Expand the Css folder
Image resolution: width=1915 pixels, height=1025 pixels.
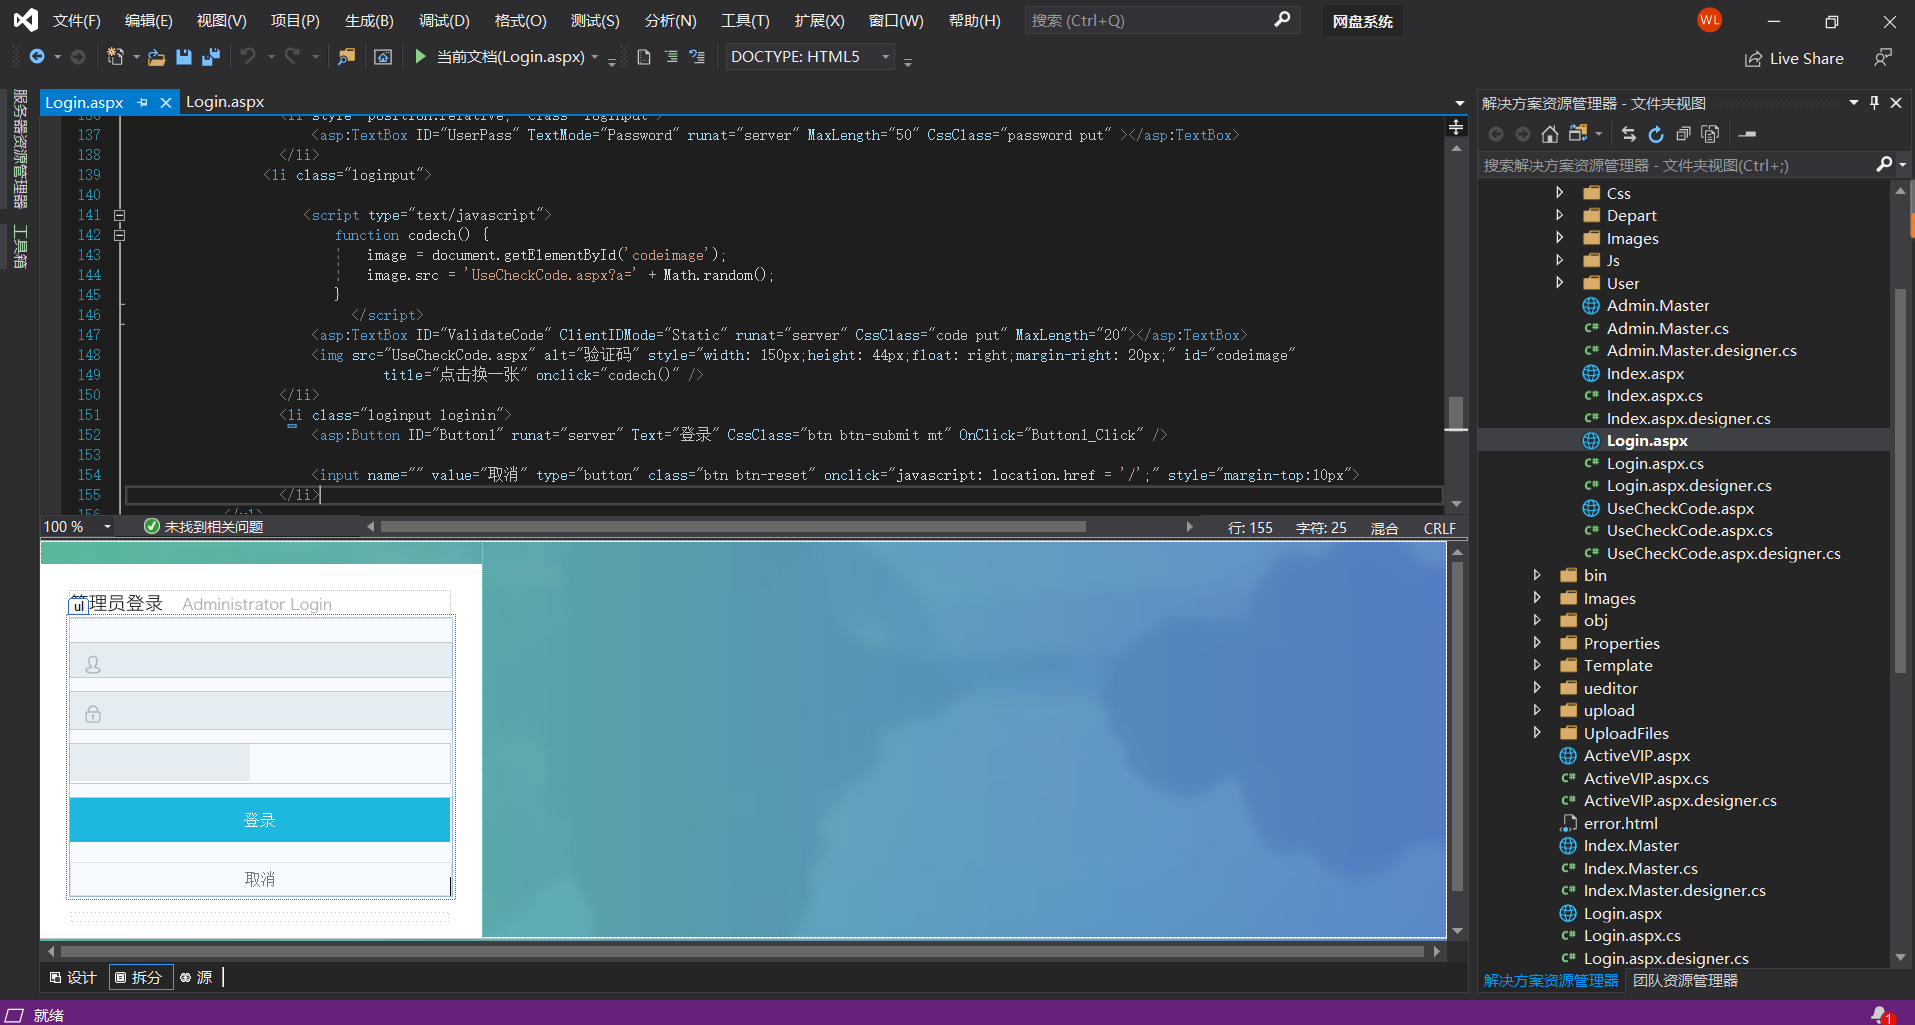click(1559, 193)
